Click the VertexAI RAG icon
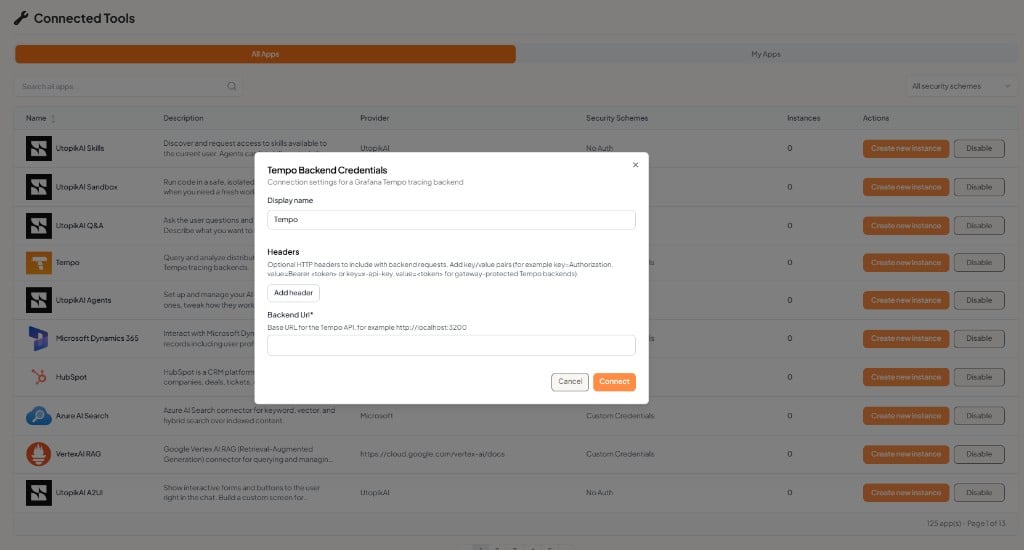Screen dimensions: 1024x550 point(39,454)
